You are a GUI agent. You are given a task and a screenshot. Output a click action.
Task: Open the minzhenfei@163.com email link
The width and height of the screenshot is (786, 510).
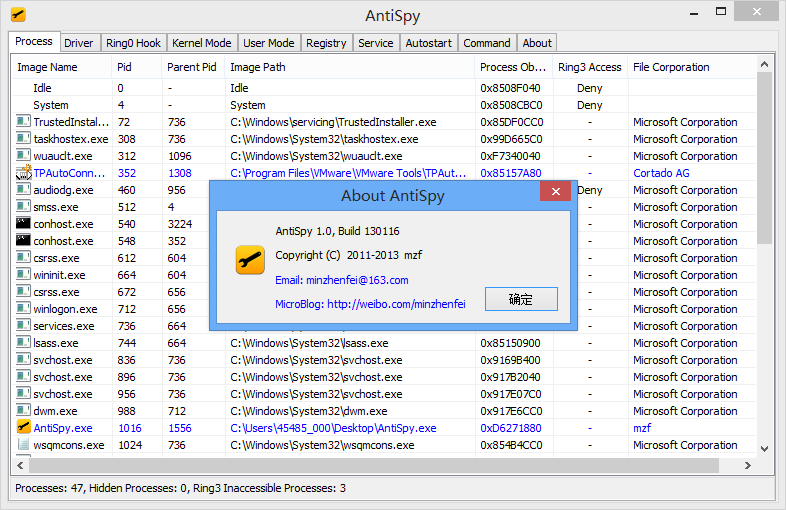click(x=341, y=280)
